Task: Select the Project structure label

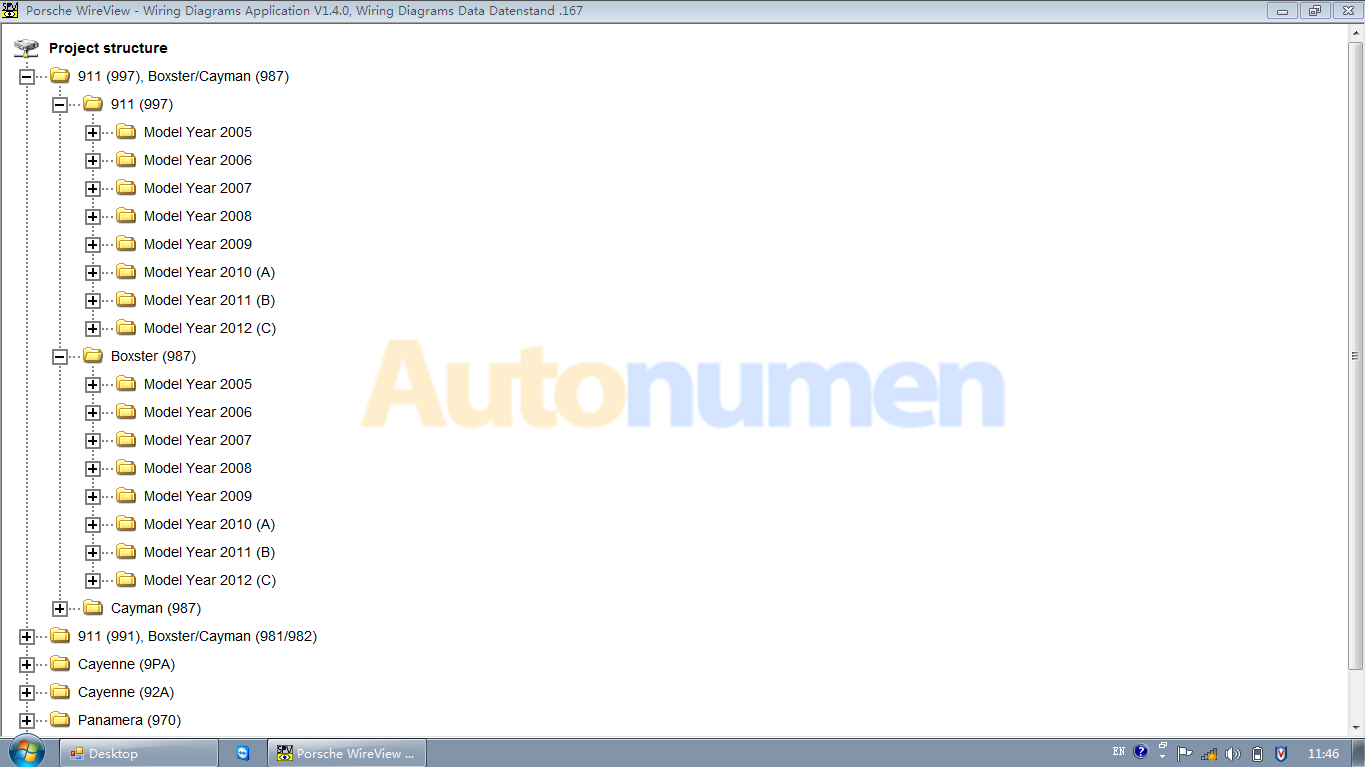Action: (x=108, y=48)
